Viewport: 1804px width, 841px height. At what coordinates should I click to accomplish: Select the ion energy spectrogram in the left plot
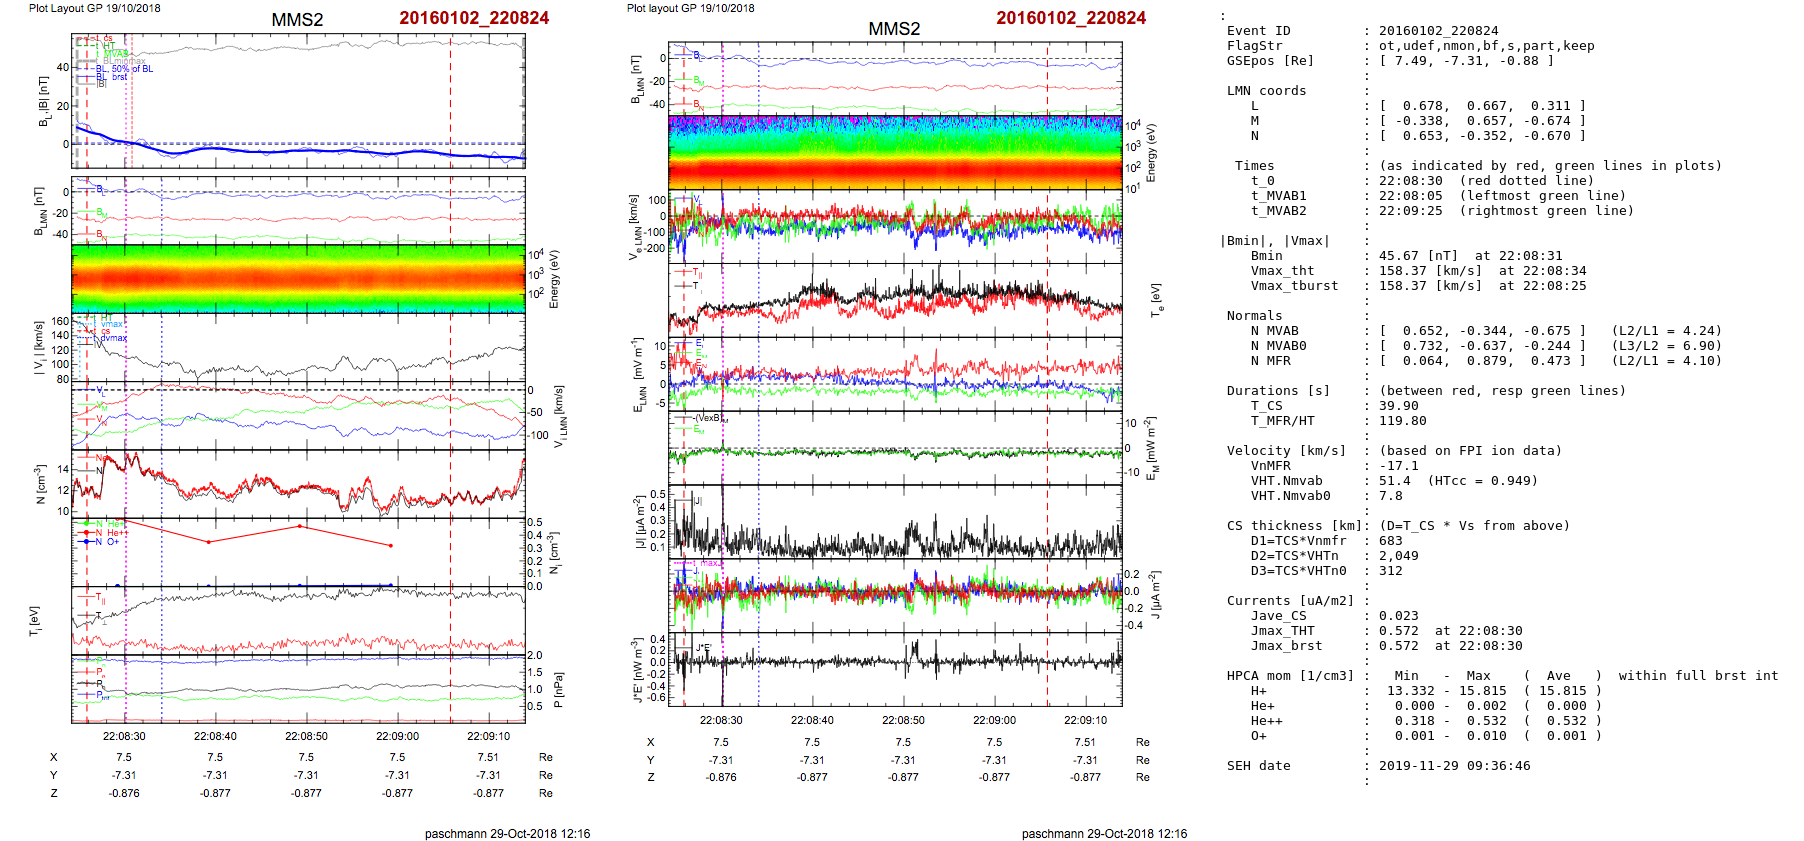pyautogui.click(x=298, y=278)
